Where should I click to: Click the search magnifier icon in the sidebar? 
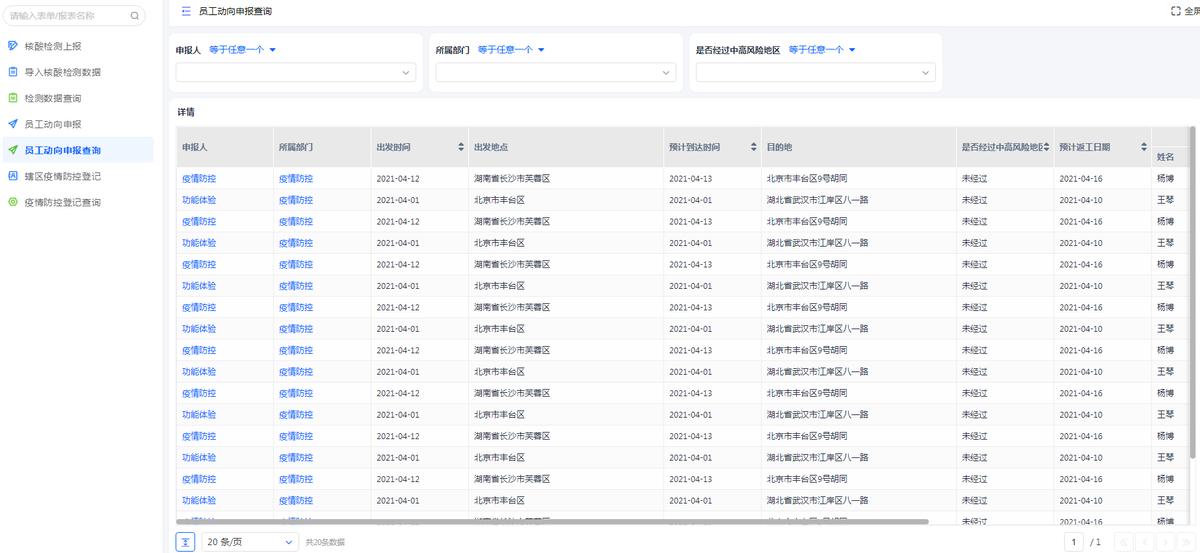tap(135, 16)
